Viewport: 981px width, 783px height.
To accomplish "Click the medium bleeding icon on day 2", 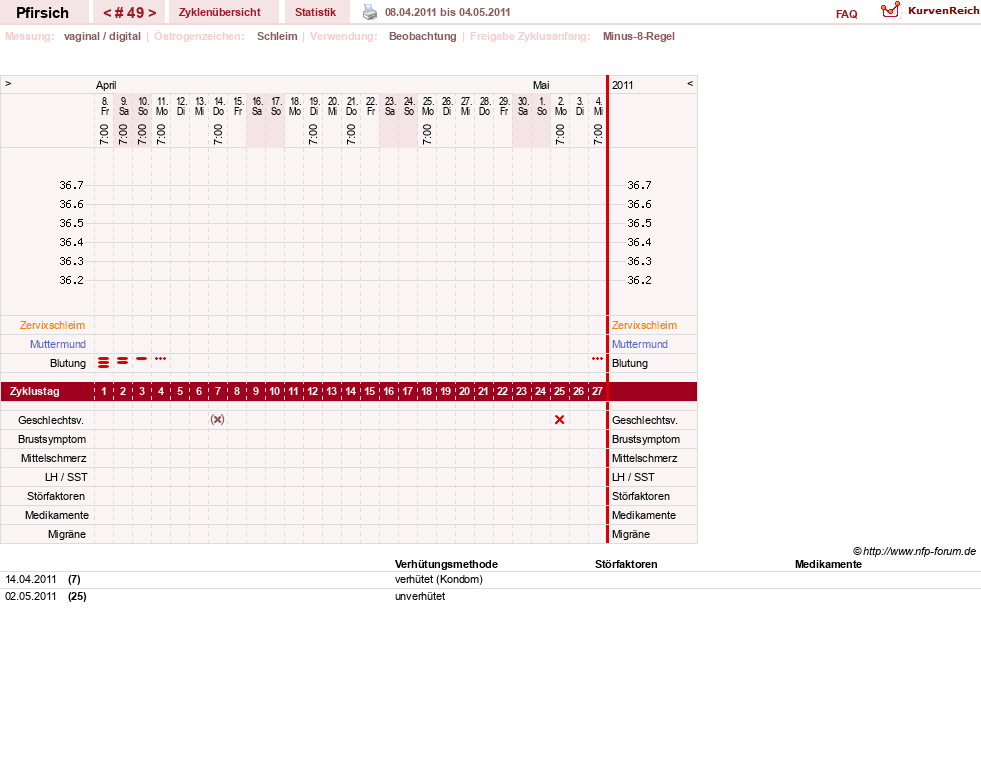I will 123,360.
